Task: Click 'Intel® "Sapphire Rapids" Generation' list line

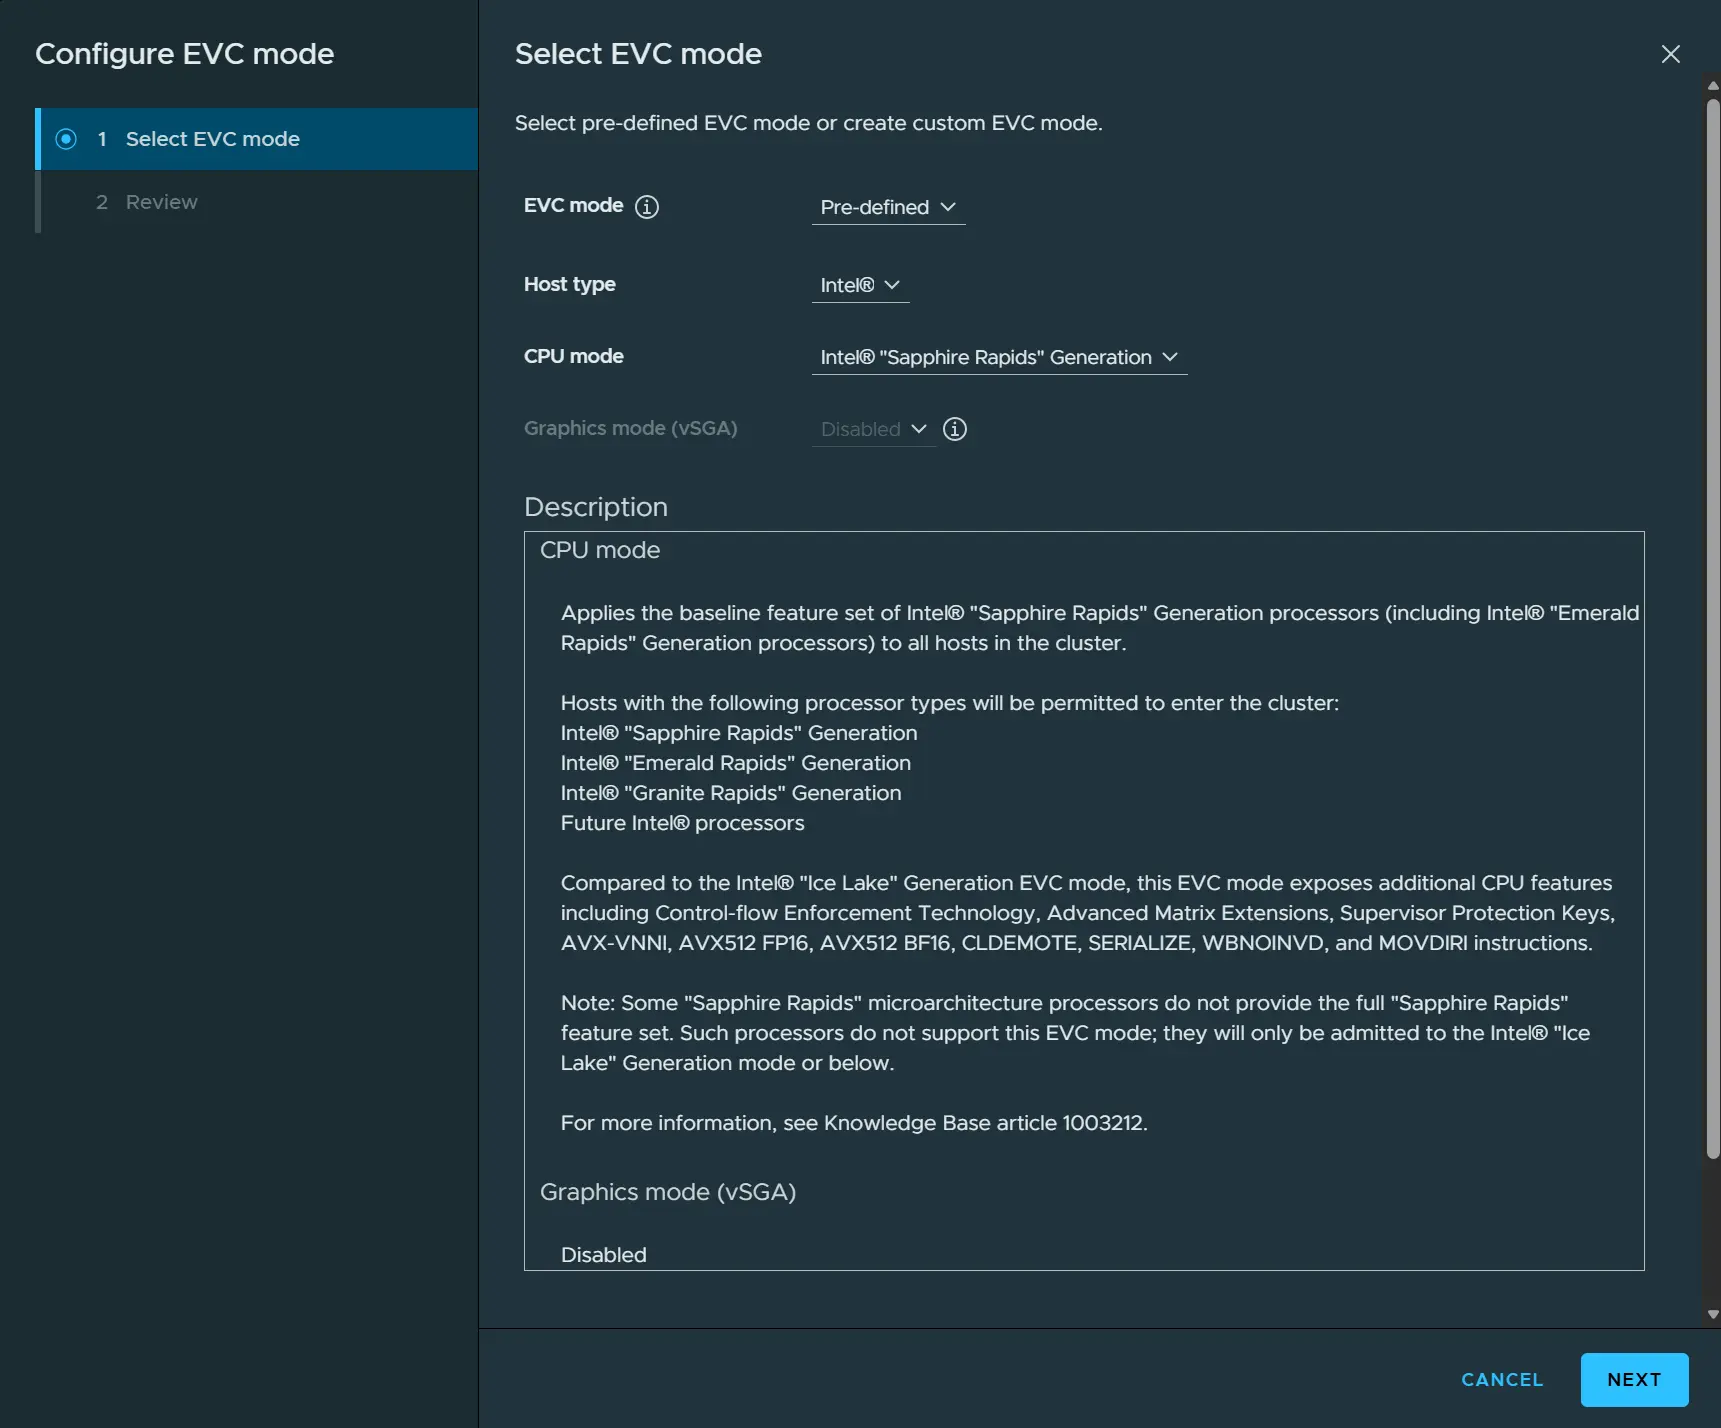Action: pos(739,733)
